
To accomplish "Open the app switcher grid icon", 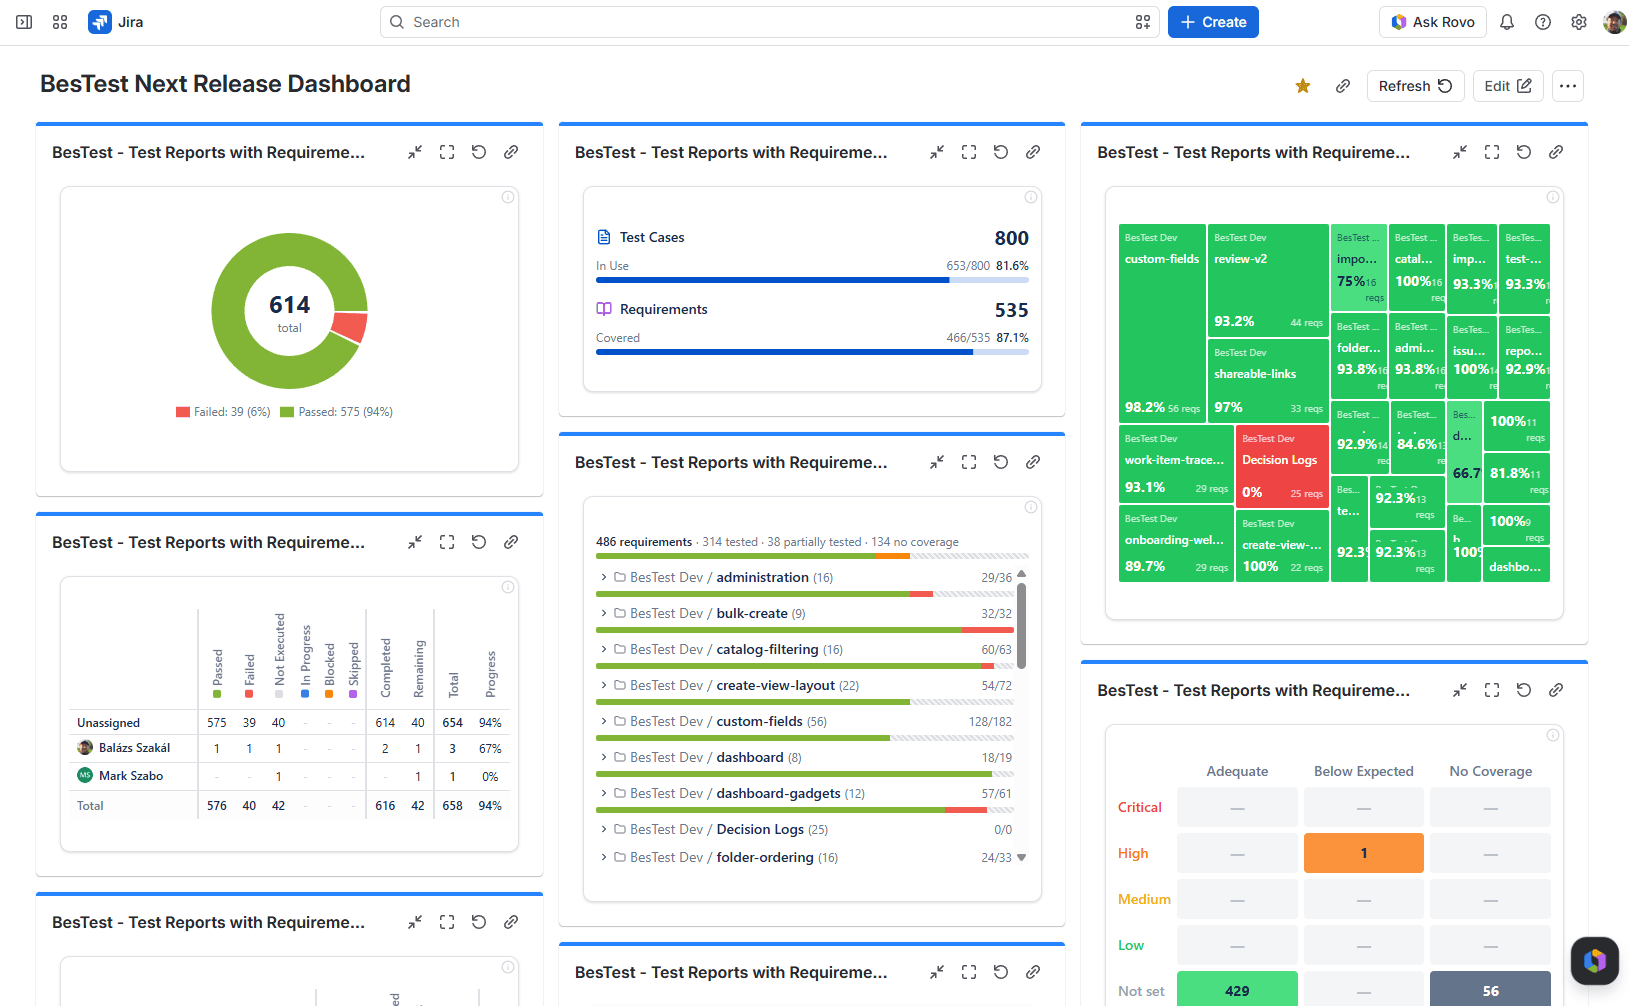I will pos(60,22).
